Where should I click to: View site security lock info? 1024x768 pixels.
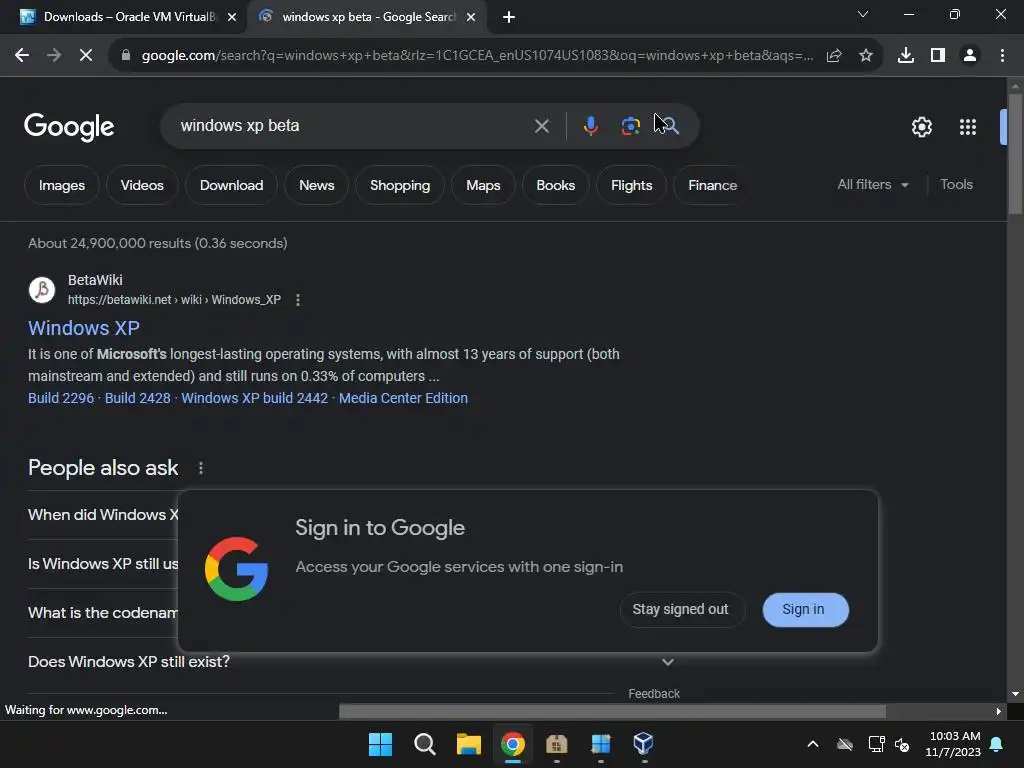(126, 56)
